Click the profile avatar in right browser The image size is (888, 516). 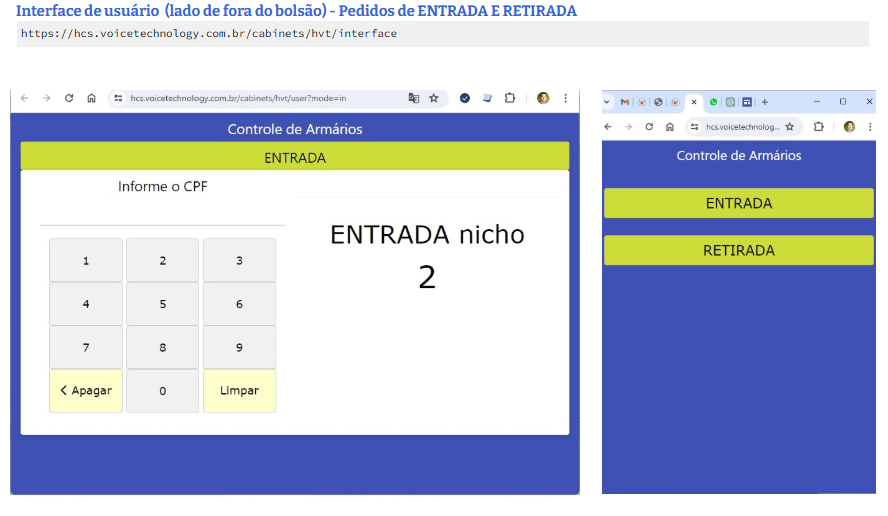tap(849, 127)
